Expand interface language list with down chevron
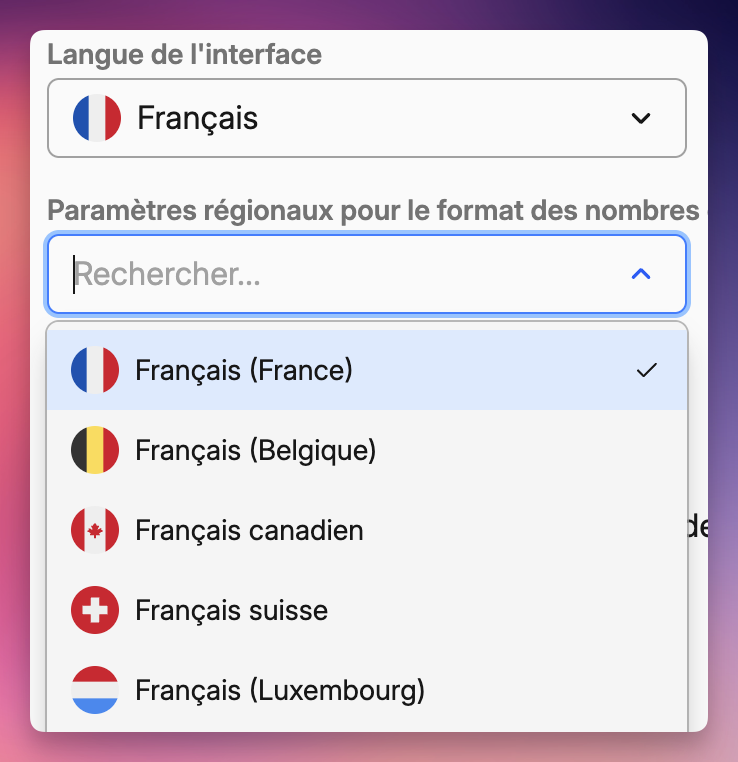Screen dimensions: 738x762 641,118
